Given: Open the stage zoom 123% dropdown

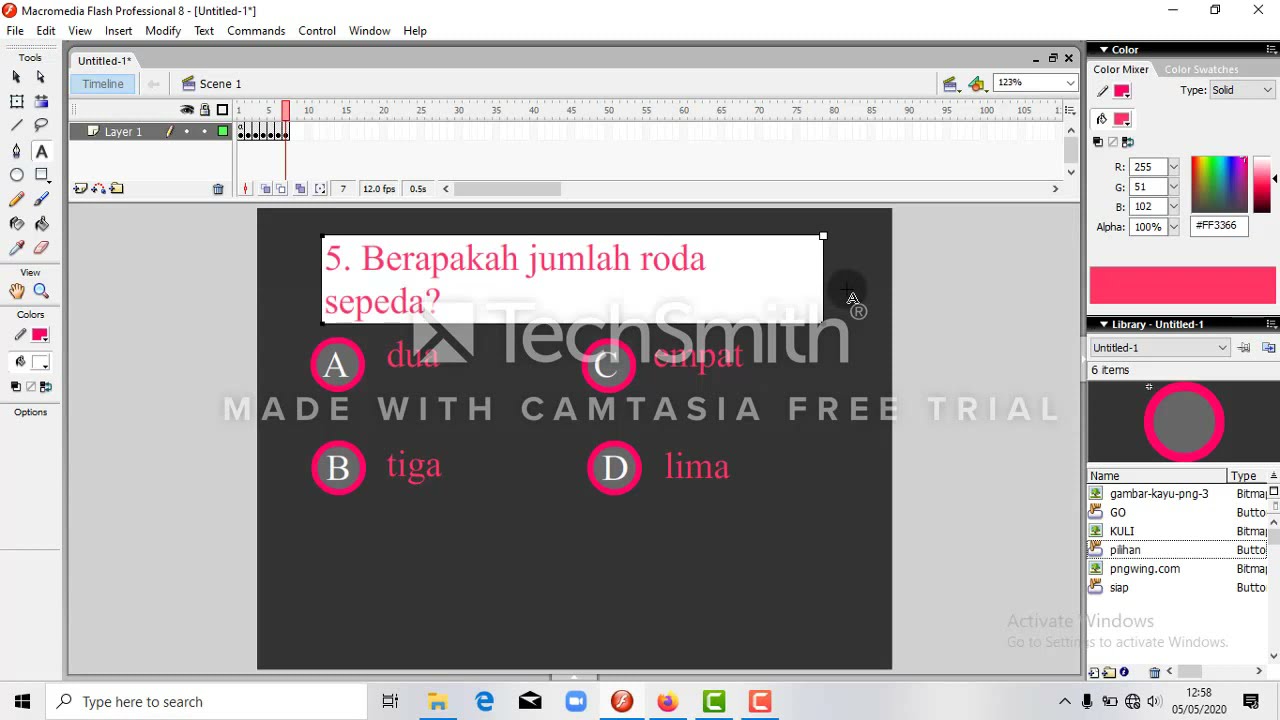Looking at the screenshot, I should coord(1070,83).
